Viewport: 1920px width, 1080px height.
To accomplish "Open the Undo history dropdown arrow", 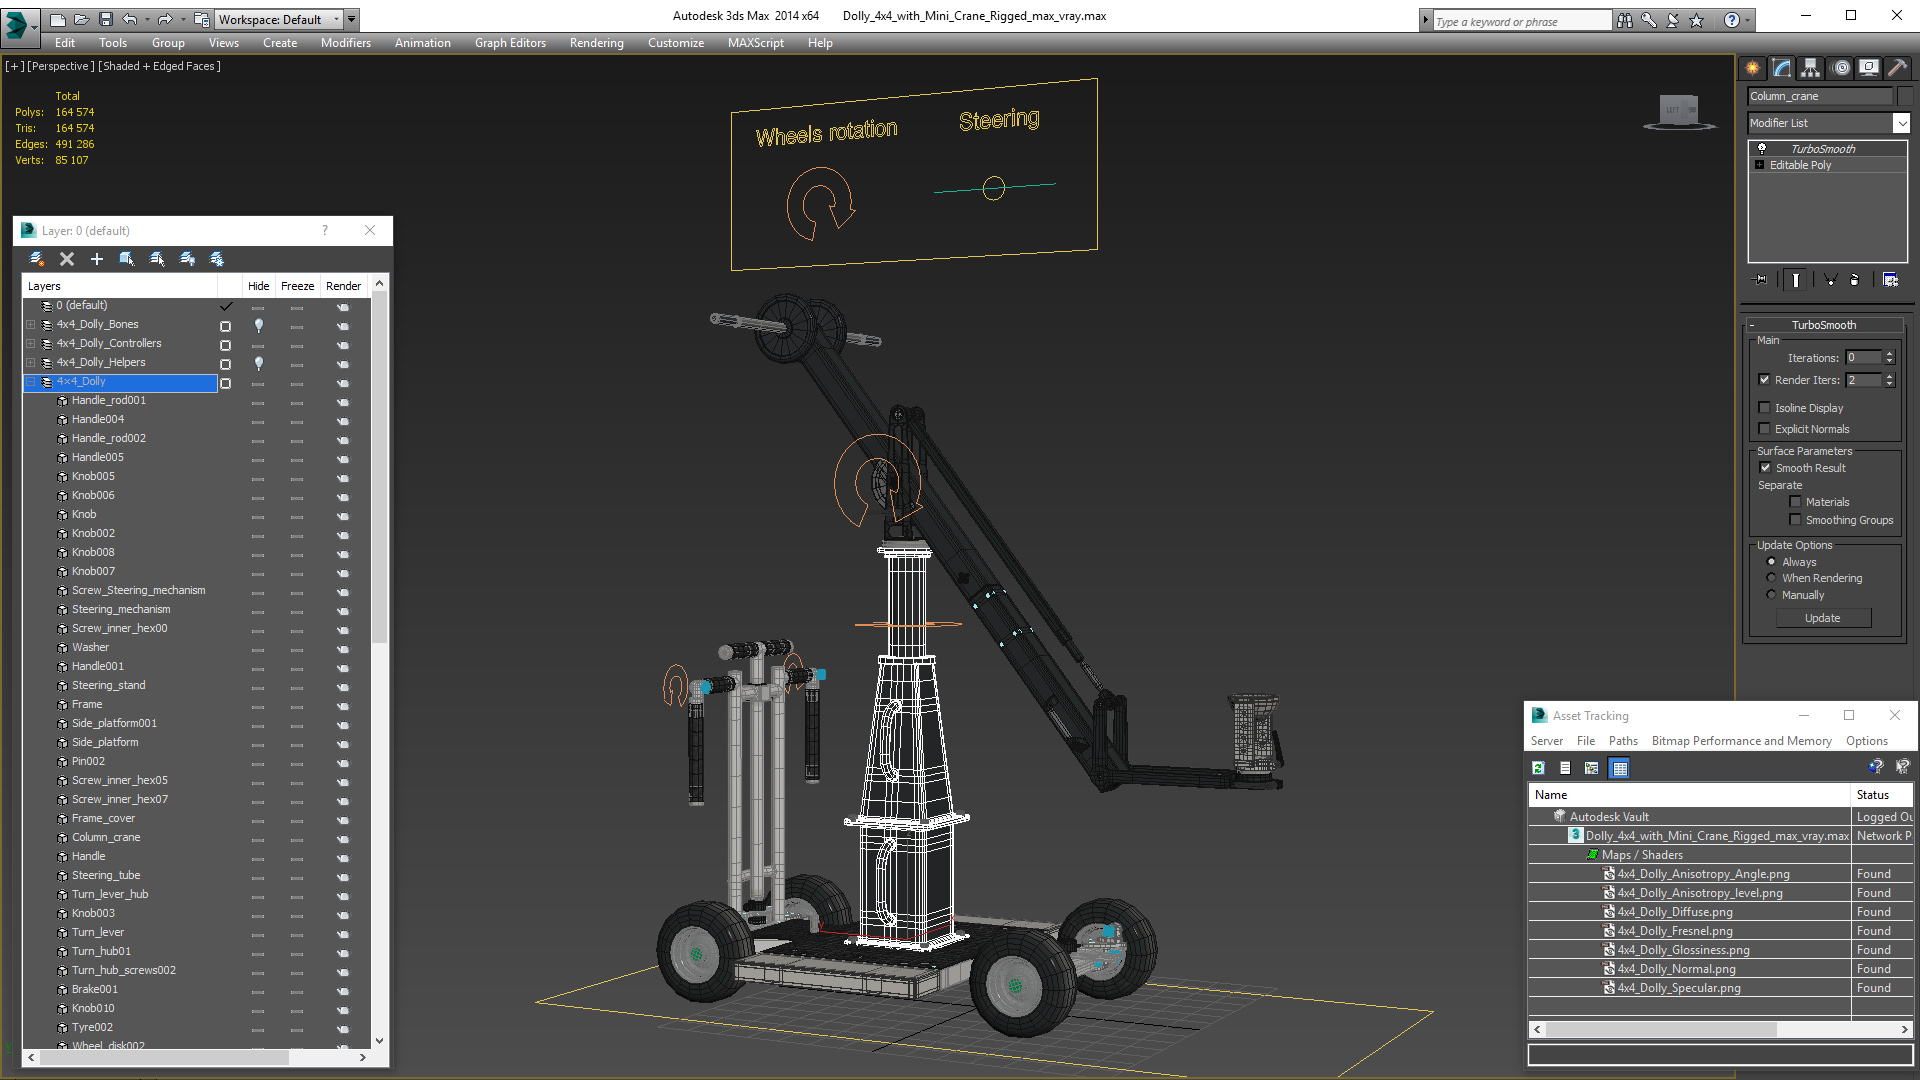I will coord(147,19).
